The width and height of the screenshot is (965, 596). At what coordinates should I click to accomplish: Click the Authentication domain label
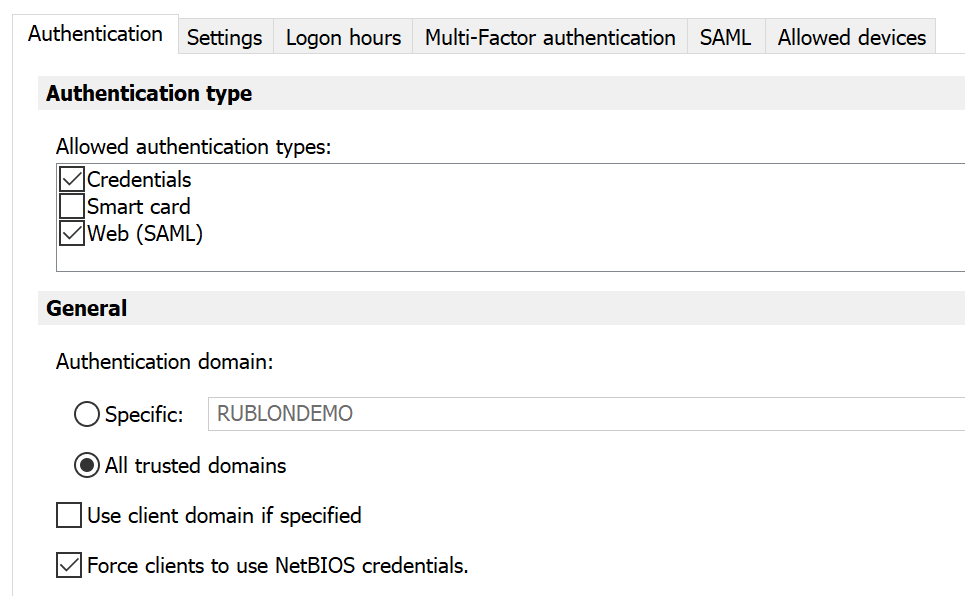[x=164, y=362]
